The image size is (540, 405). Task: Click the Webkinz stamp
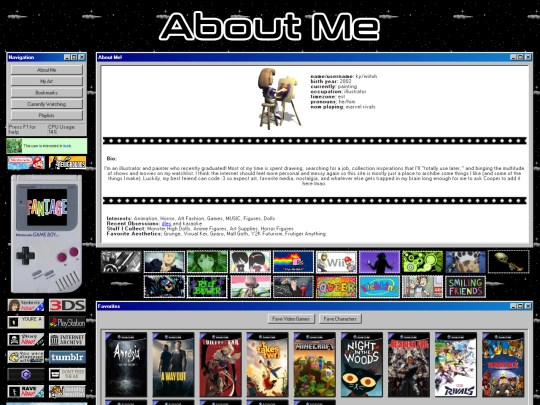coord(380,287)
